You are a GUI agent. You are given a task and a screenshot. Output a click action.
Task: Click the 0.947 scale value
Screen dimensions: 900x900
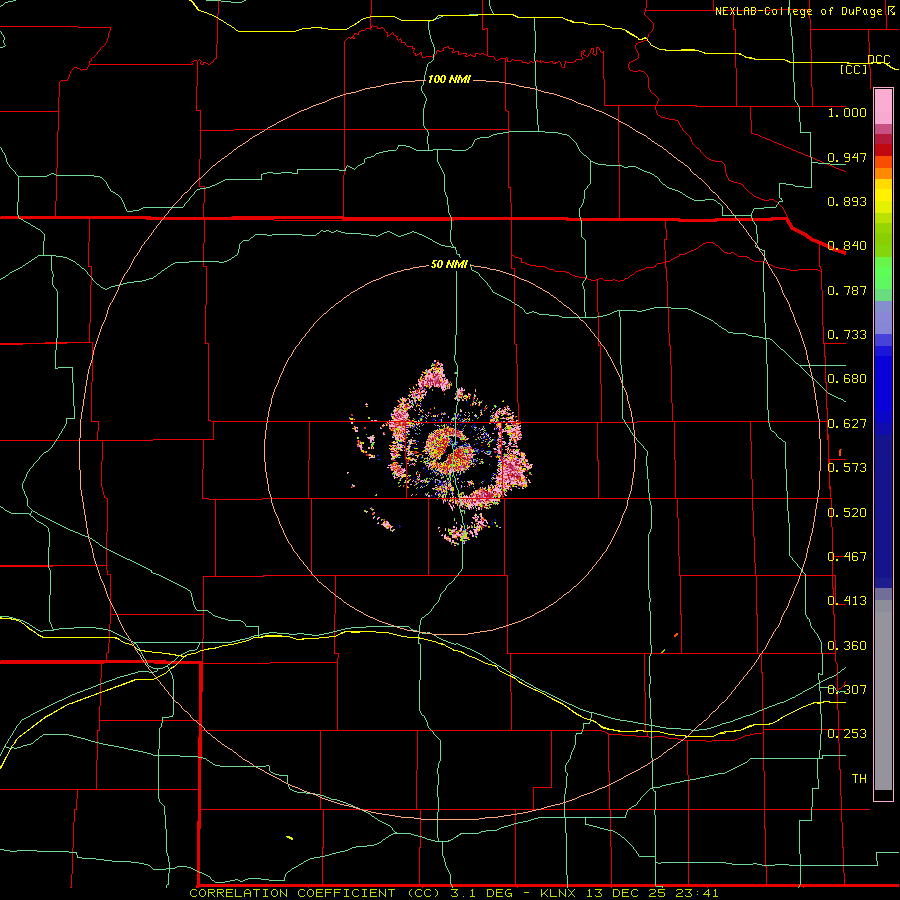(847, 157)
